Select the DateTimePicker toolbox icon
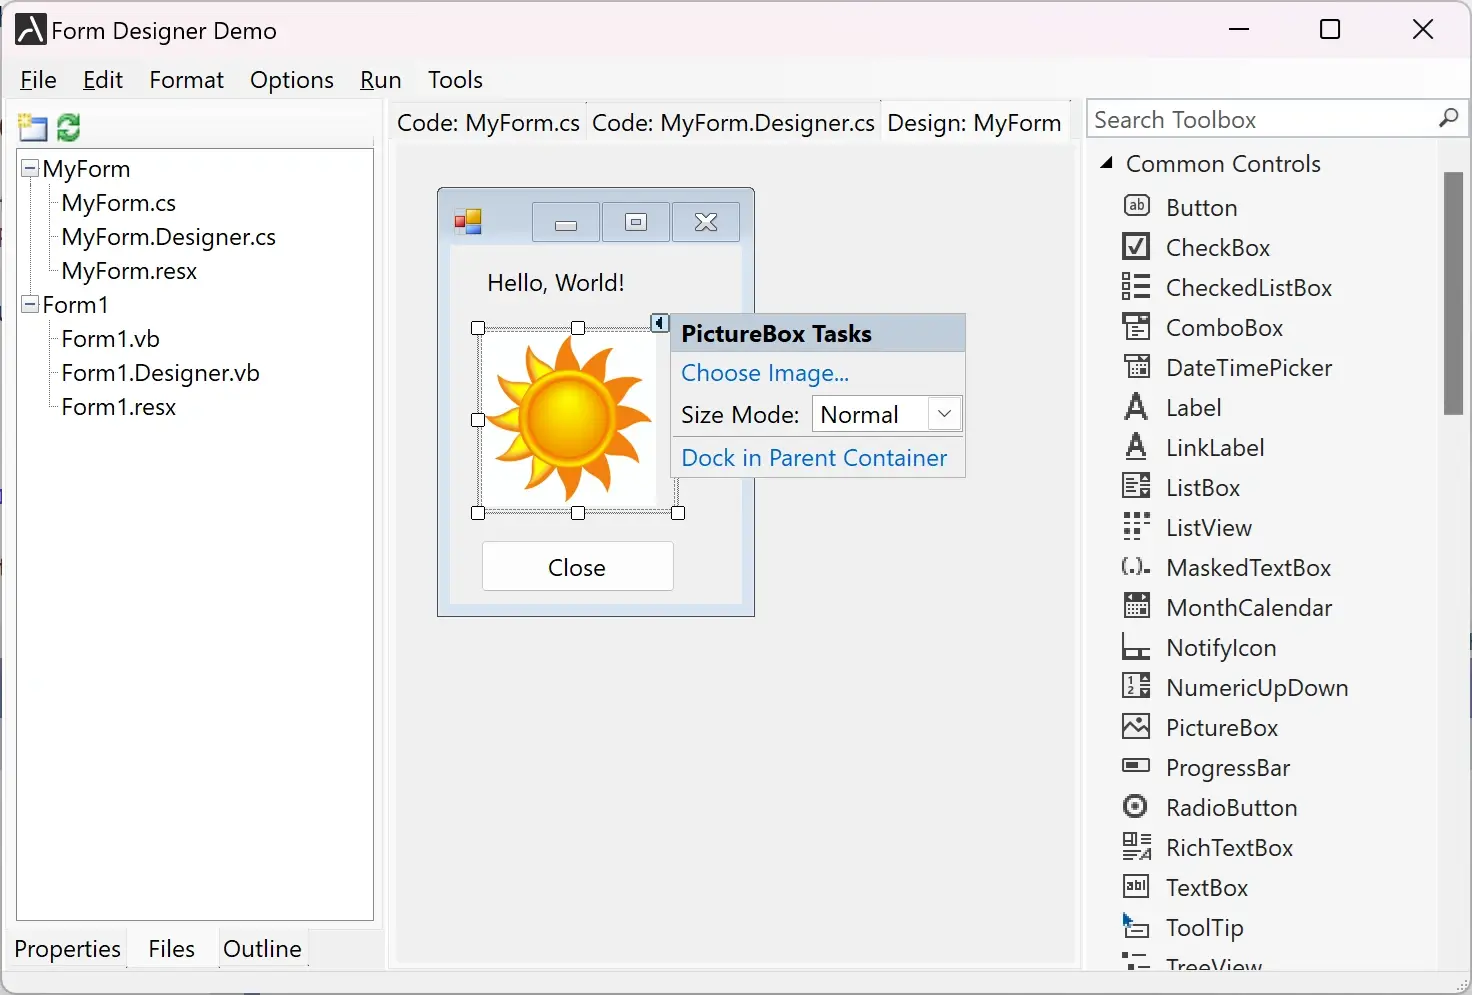Viewport: 1472px width, 995px height. coord(1136,367)
